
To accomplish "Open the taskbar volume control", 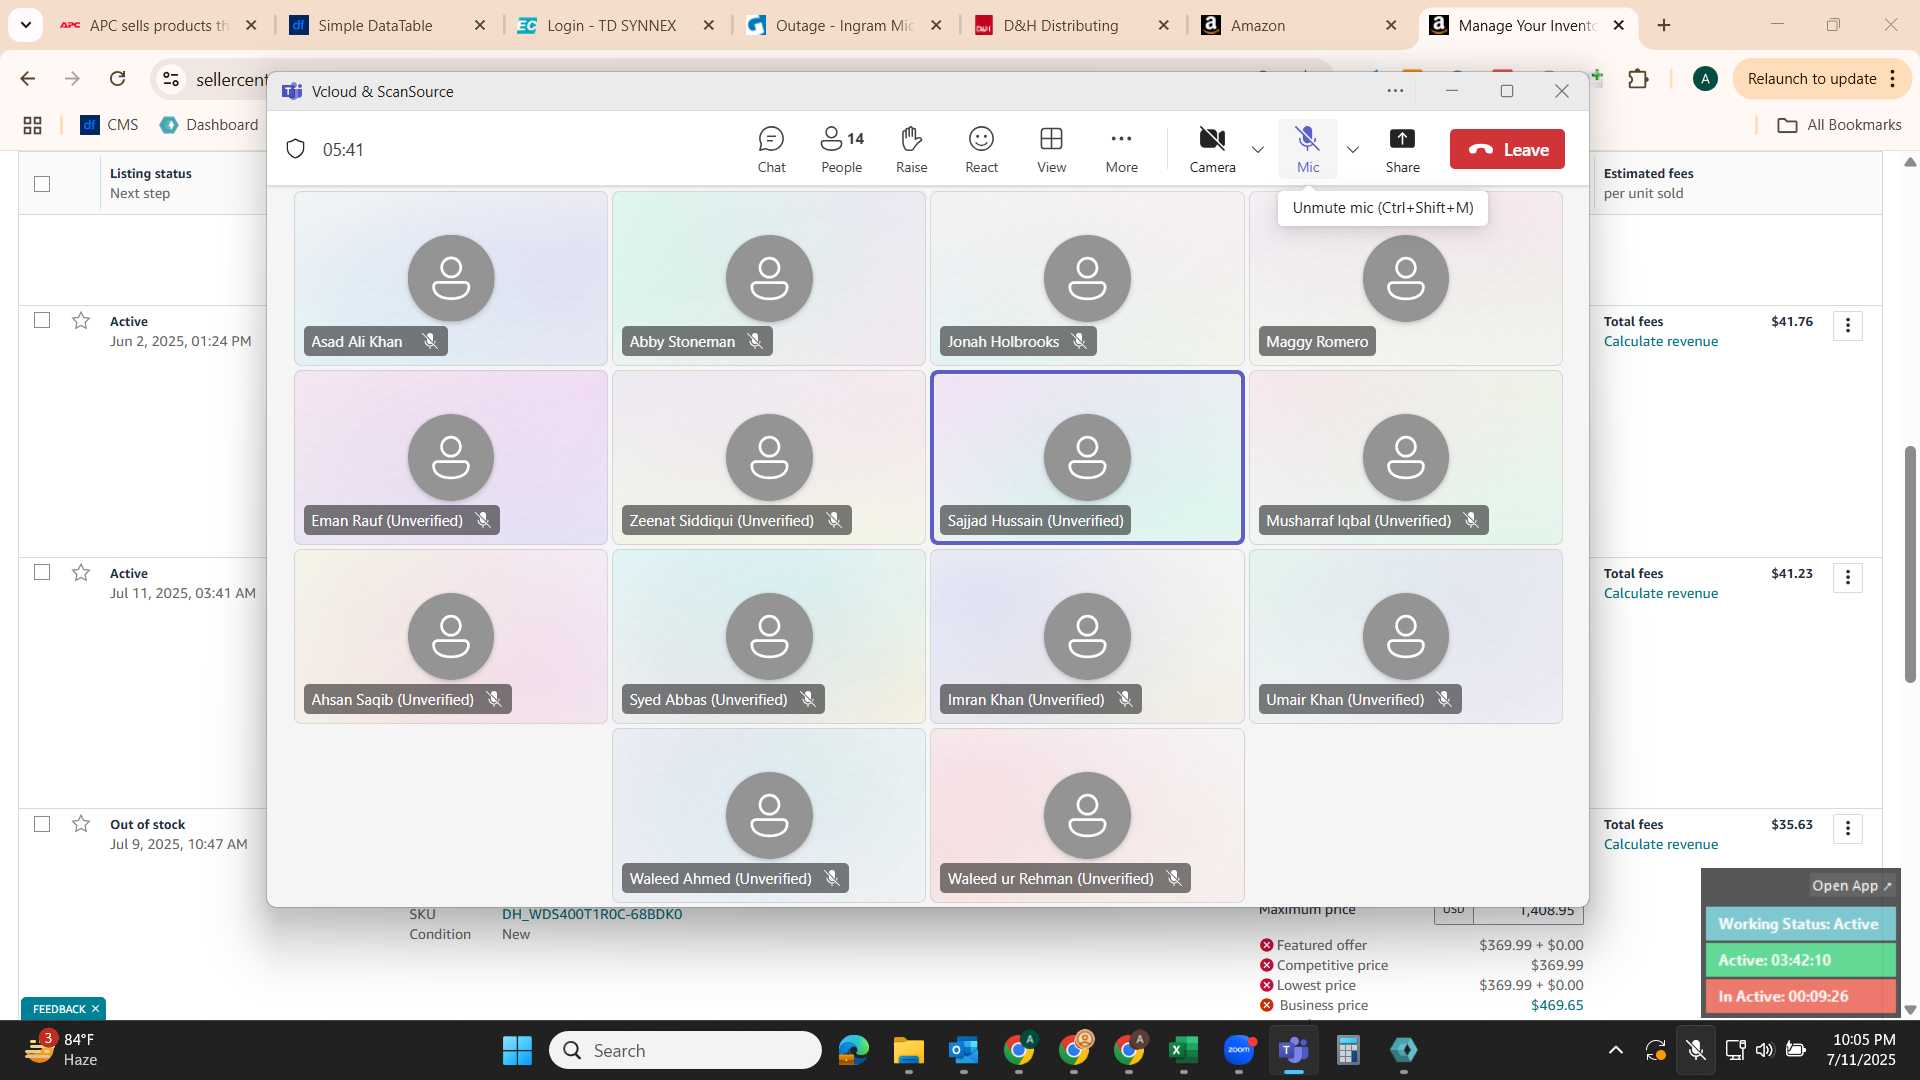I will (x=1764, y=1050).
